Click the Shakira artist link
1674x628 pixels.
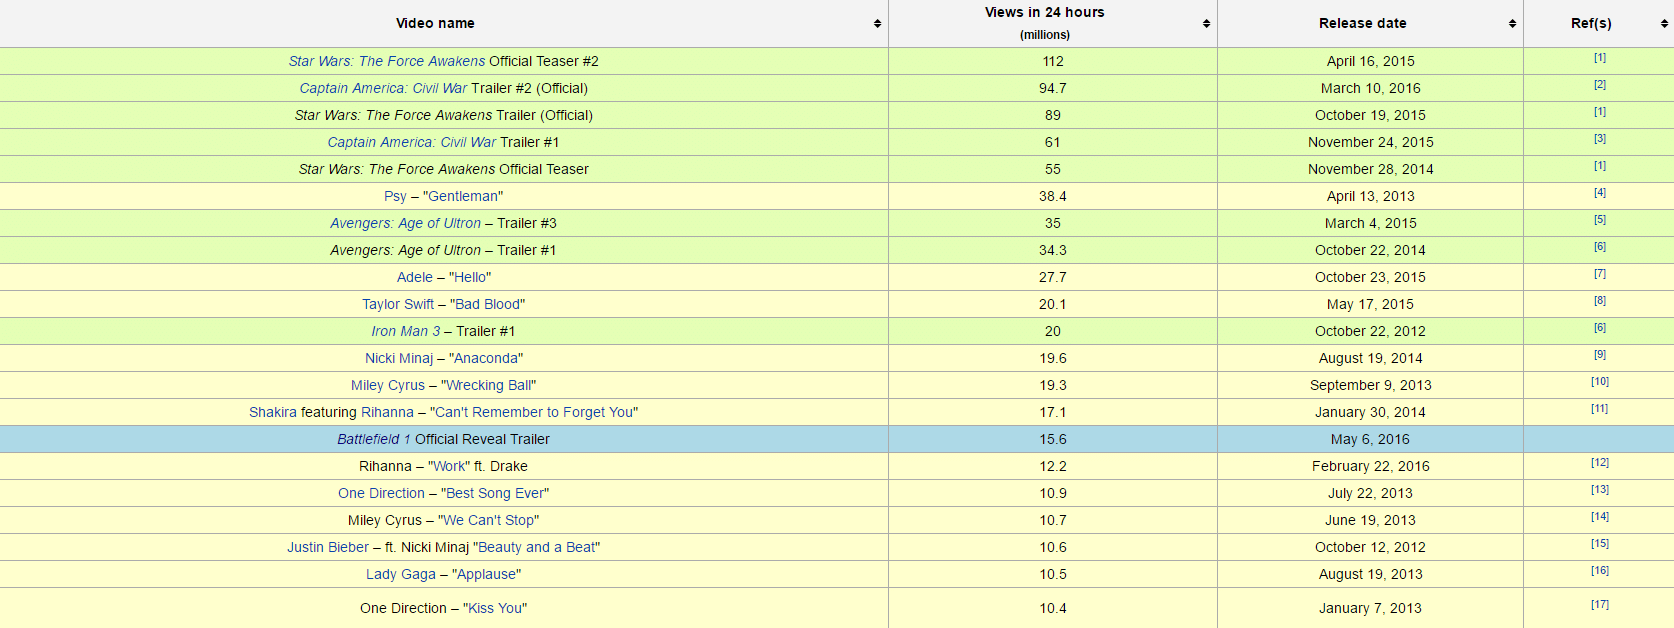click(272, 412)
